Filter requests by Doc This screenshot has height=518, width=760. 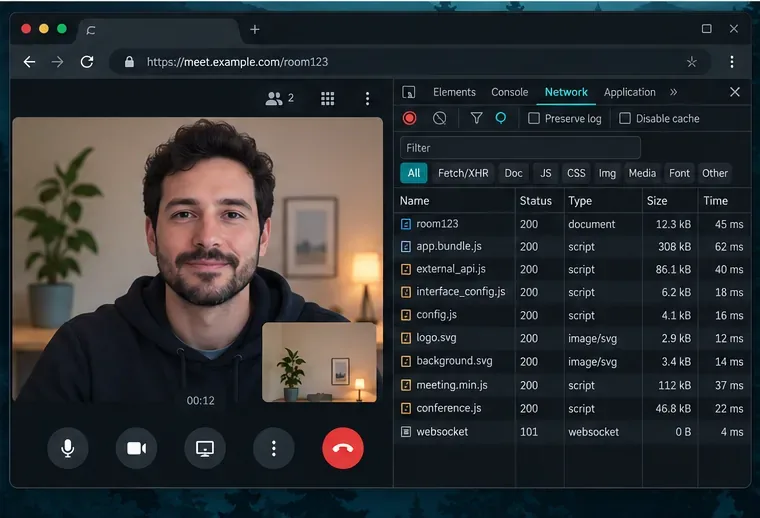(513, 173)
